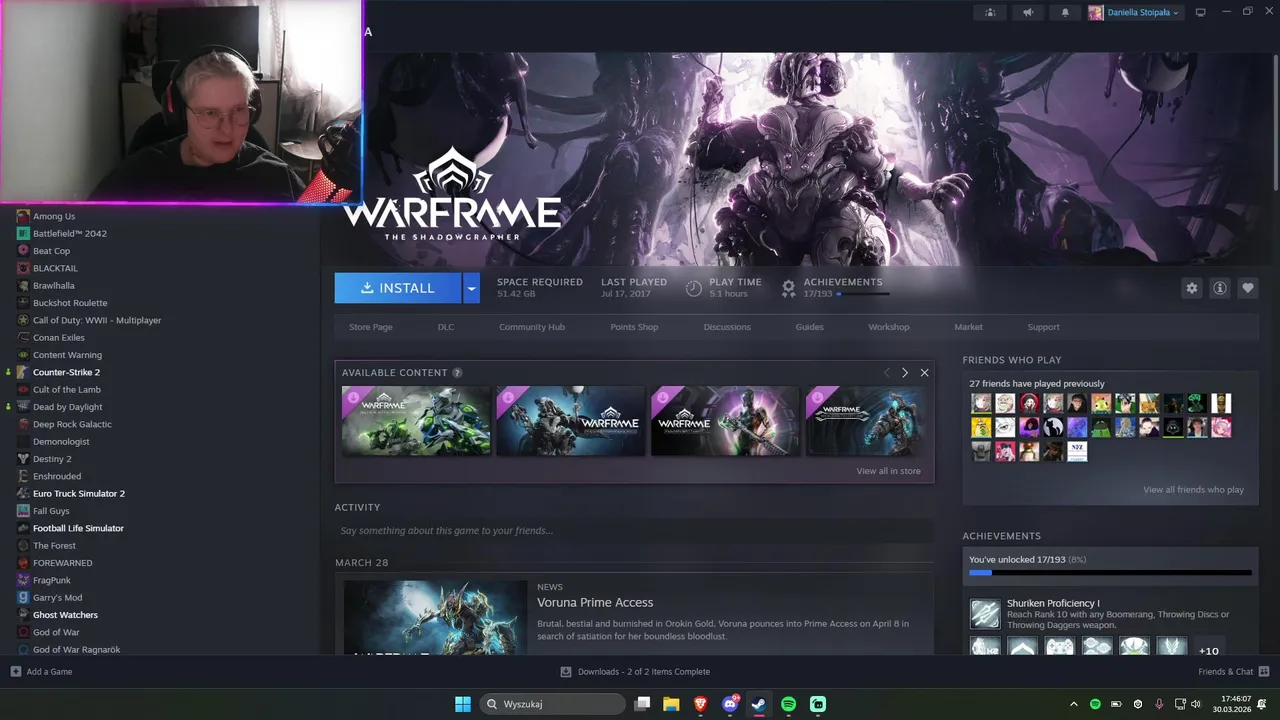Open the friends activity icon in the top bar

[990, 12]
